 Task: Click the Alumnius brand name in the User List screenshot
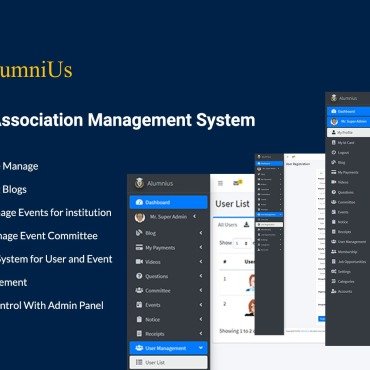[160, 183]
